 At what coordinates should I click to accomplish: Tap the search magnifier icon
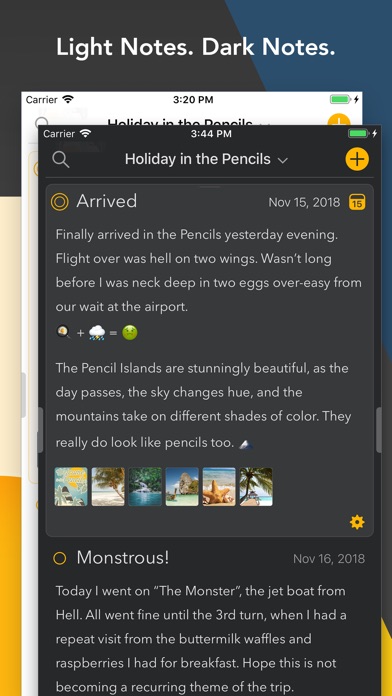coord(60,159)
